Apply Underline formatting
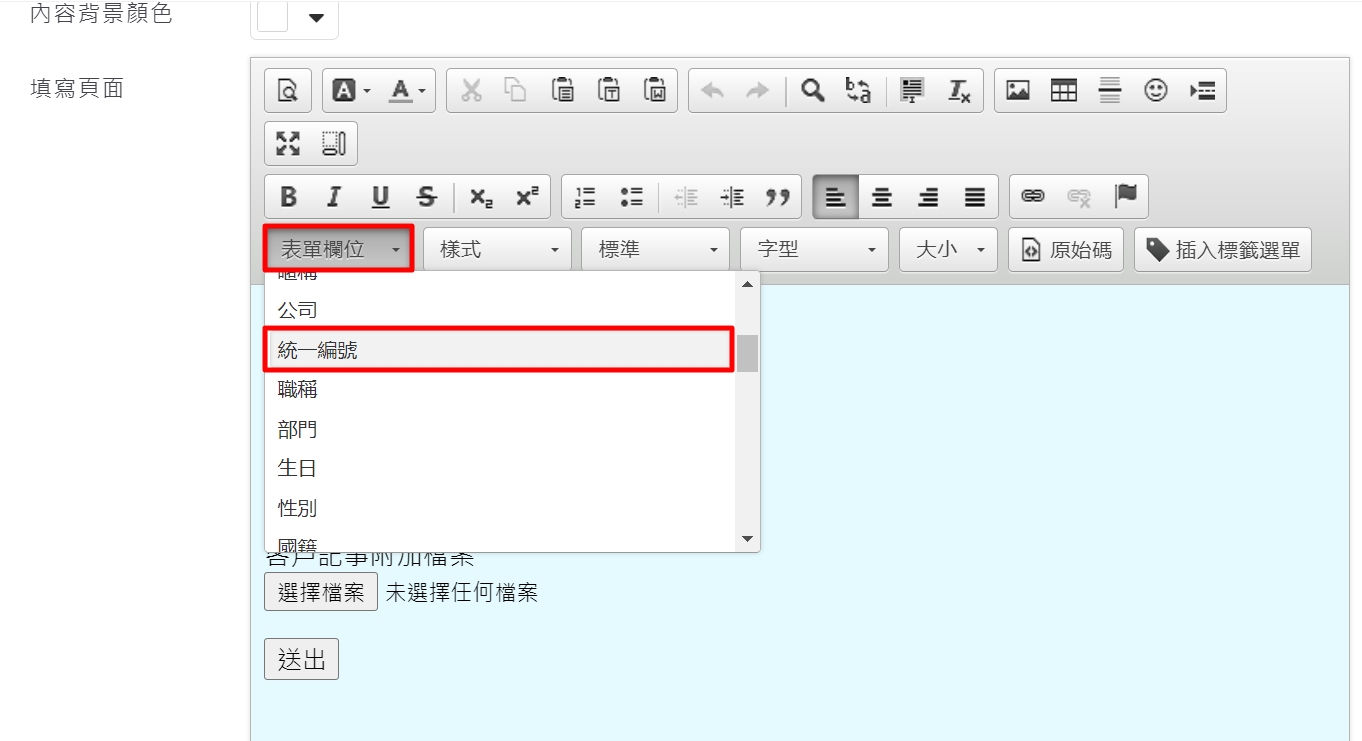The height and width of the screenshot is (741, 1362). tap(380, 197)
